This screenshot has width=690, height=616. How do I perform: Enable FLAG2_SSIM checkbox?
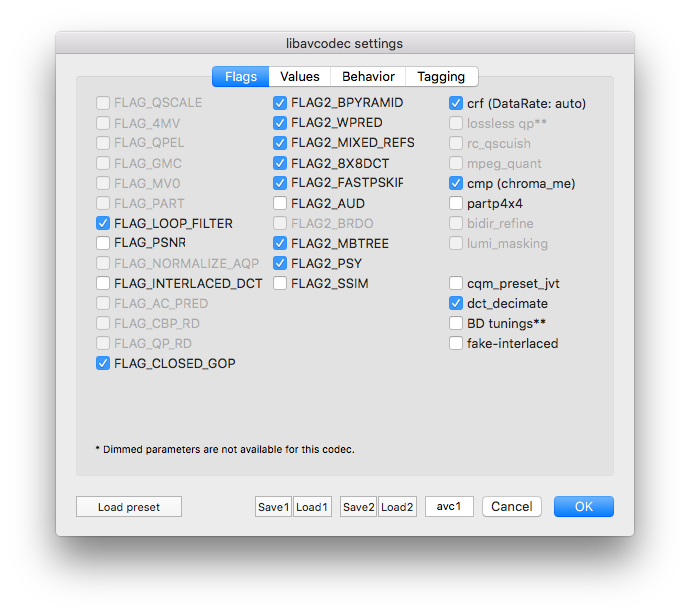click(x=280, y=283)
